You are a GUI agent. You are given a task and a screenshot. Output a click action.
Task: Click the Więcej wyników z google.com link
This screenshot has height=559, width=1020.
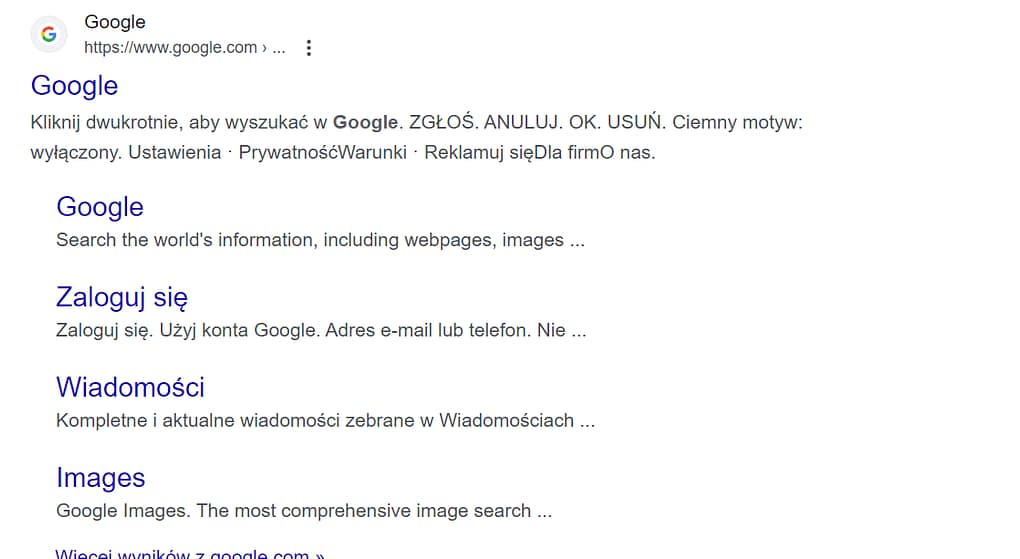[x=190, y=554]
